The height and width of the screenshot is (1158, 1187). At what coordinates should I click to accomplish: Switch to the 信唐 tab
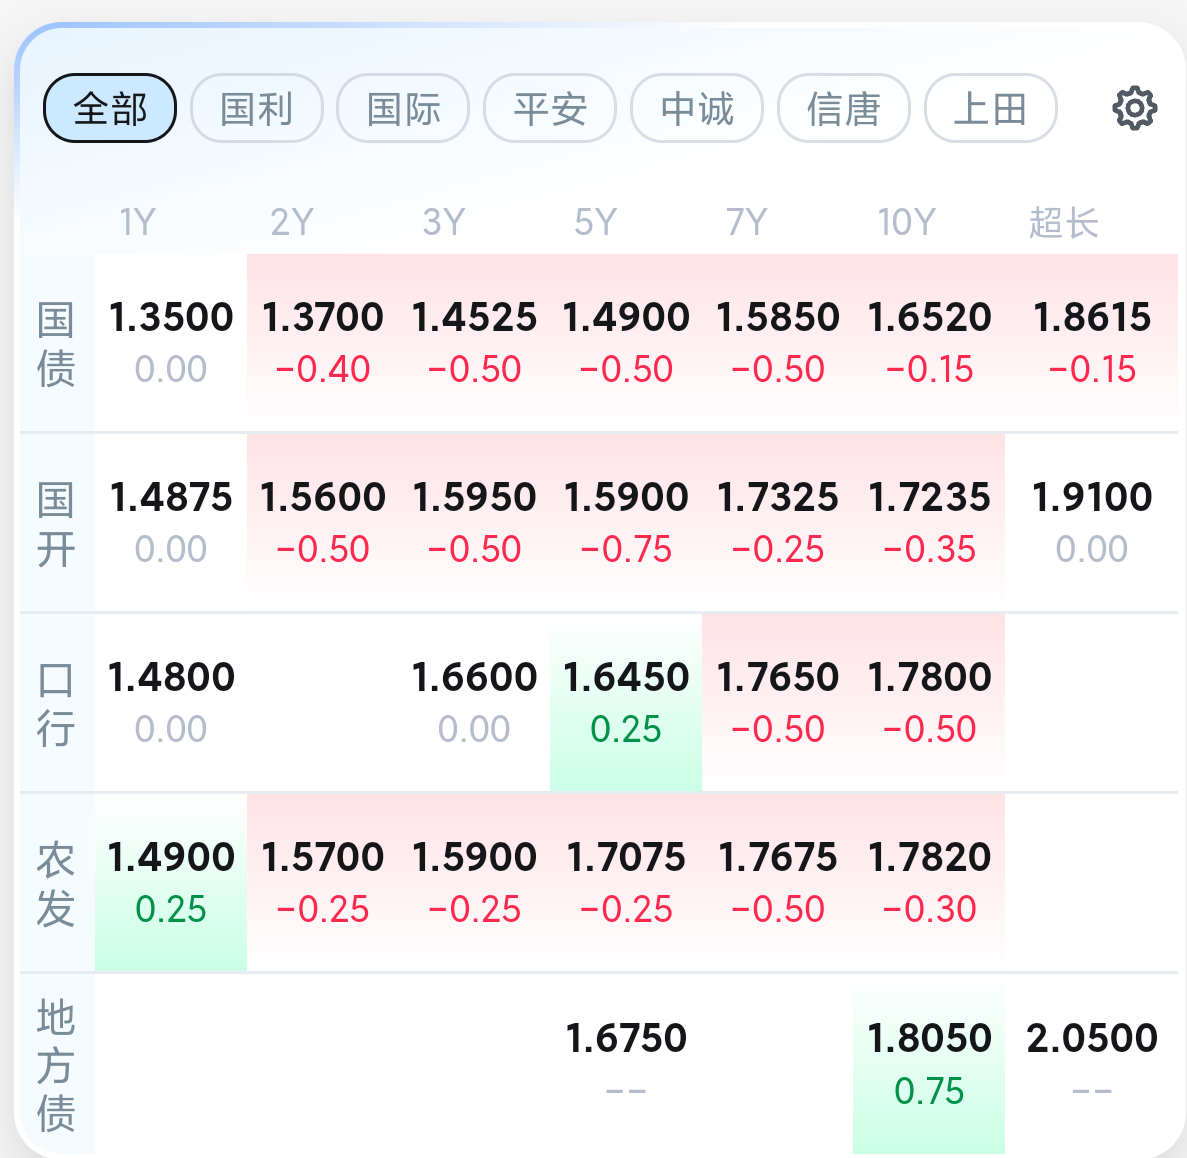(x=844, y=108)
